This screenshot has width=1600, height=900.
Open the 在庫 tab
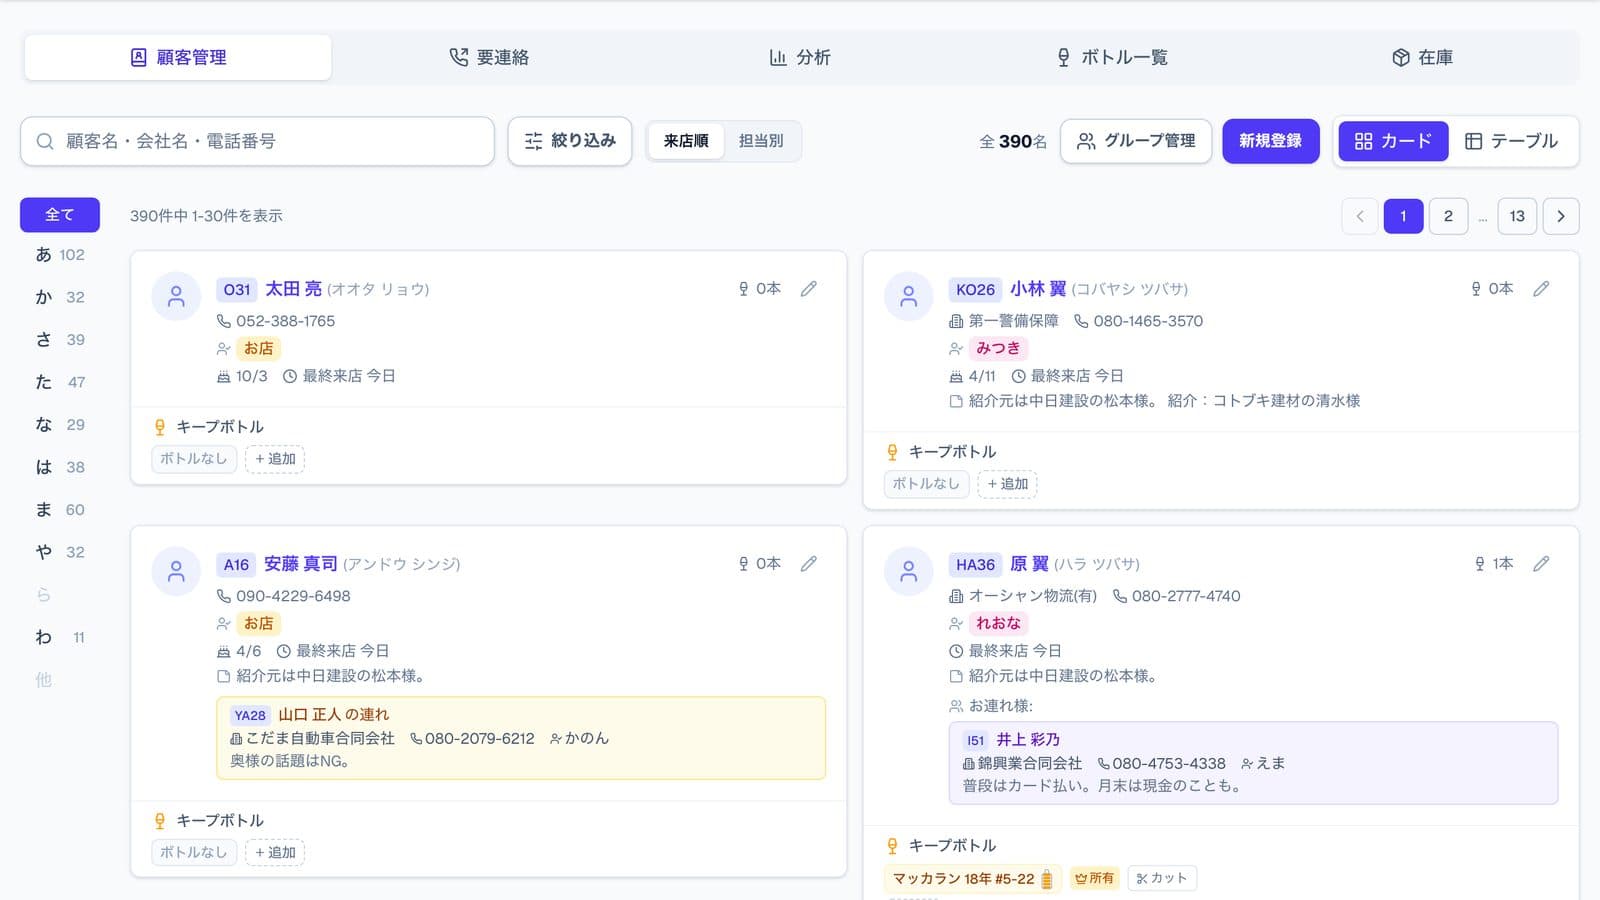click(x=1423, y=57)
